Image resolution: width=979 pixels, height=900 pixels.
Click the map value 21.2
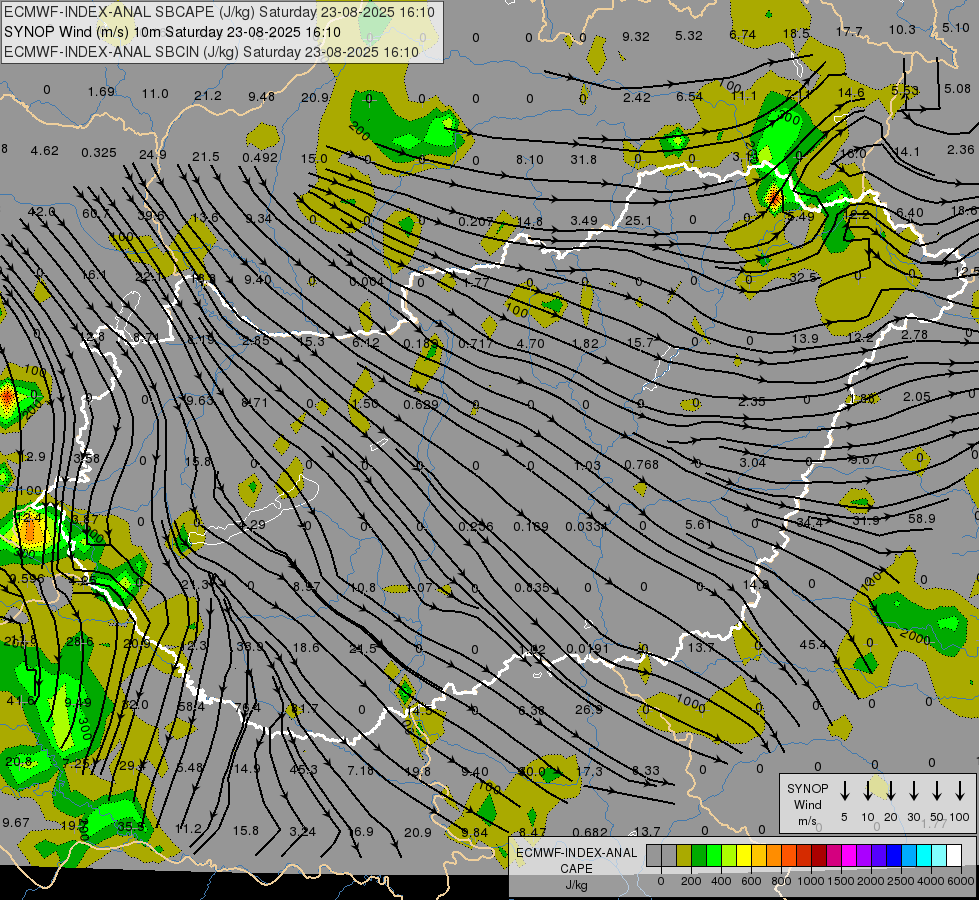[x=208, y=96]
